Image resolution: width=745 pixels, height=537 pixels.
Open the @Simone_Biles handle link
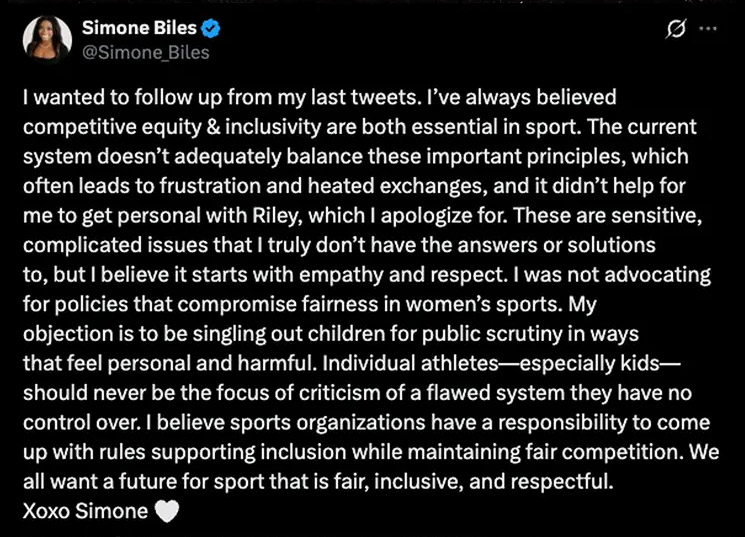pos(152,52)
